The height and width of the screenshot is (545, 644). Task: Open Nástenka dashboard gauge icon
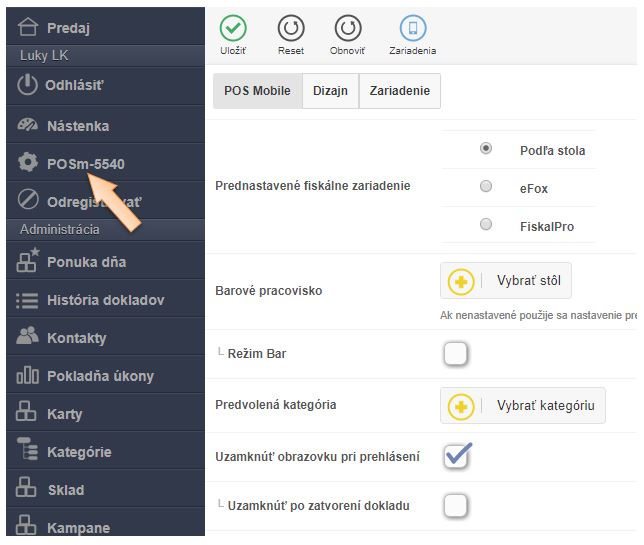[28, 126]
